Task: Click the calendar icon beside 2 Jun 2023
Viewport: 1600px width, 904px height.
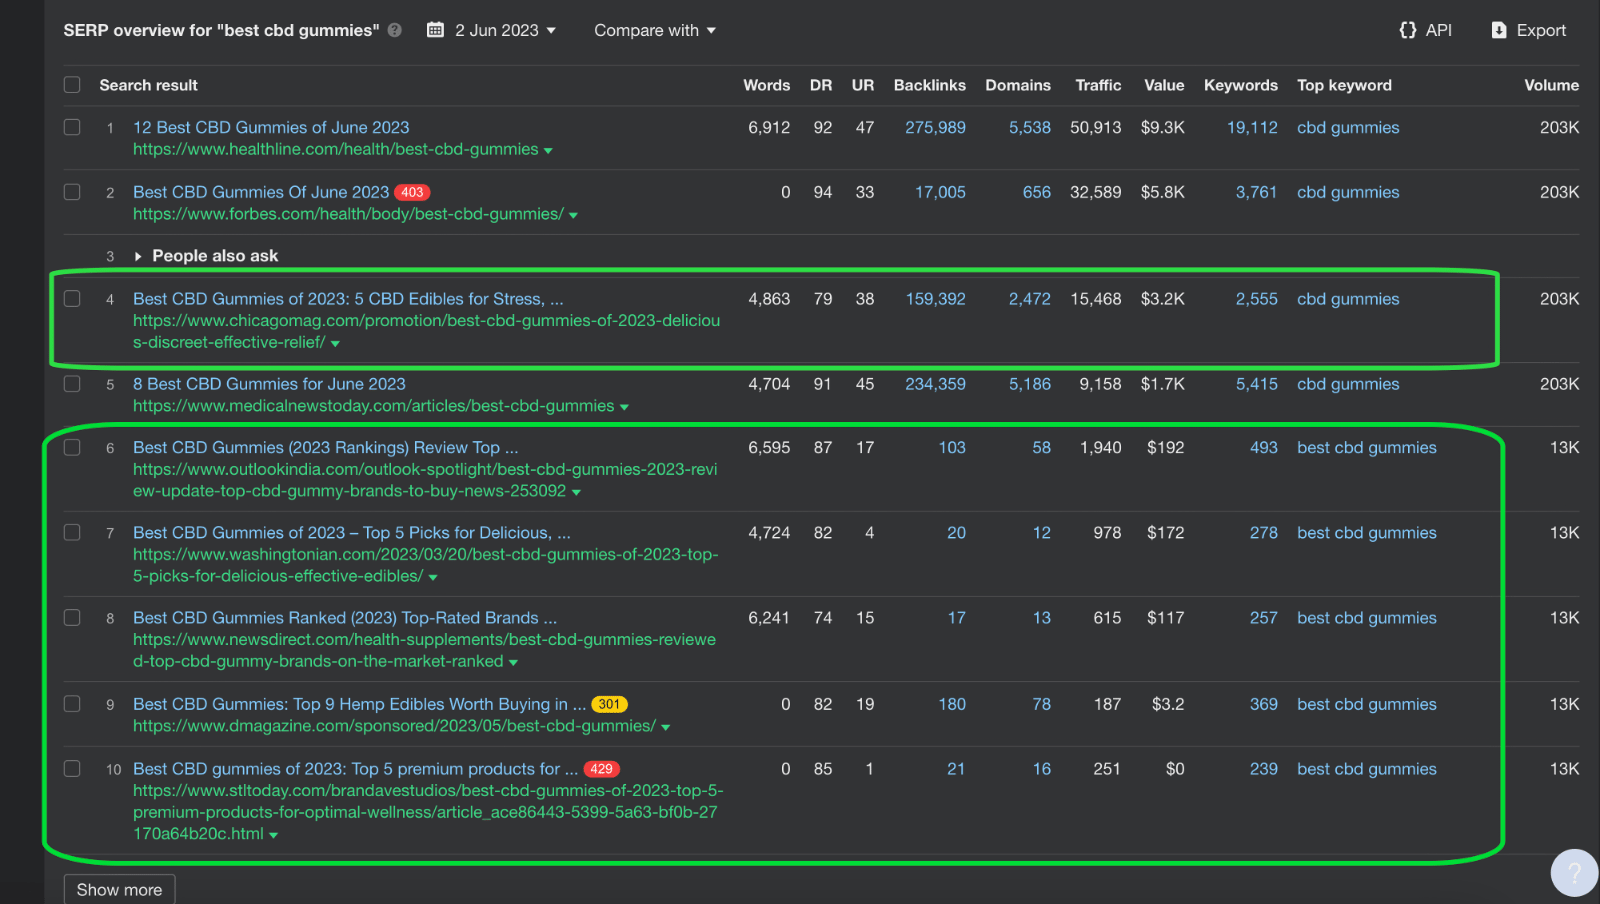Action: pyautogui.click(x=435, y=30)
